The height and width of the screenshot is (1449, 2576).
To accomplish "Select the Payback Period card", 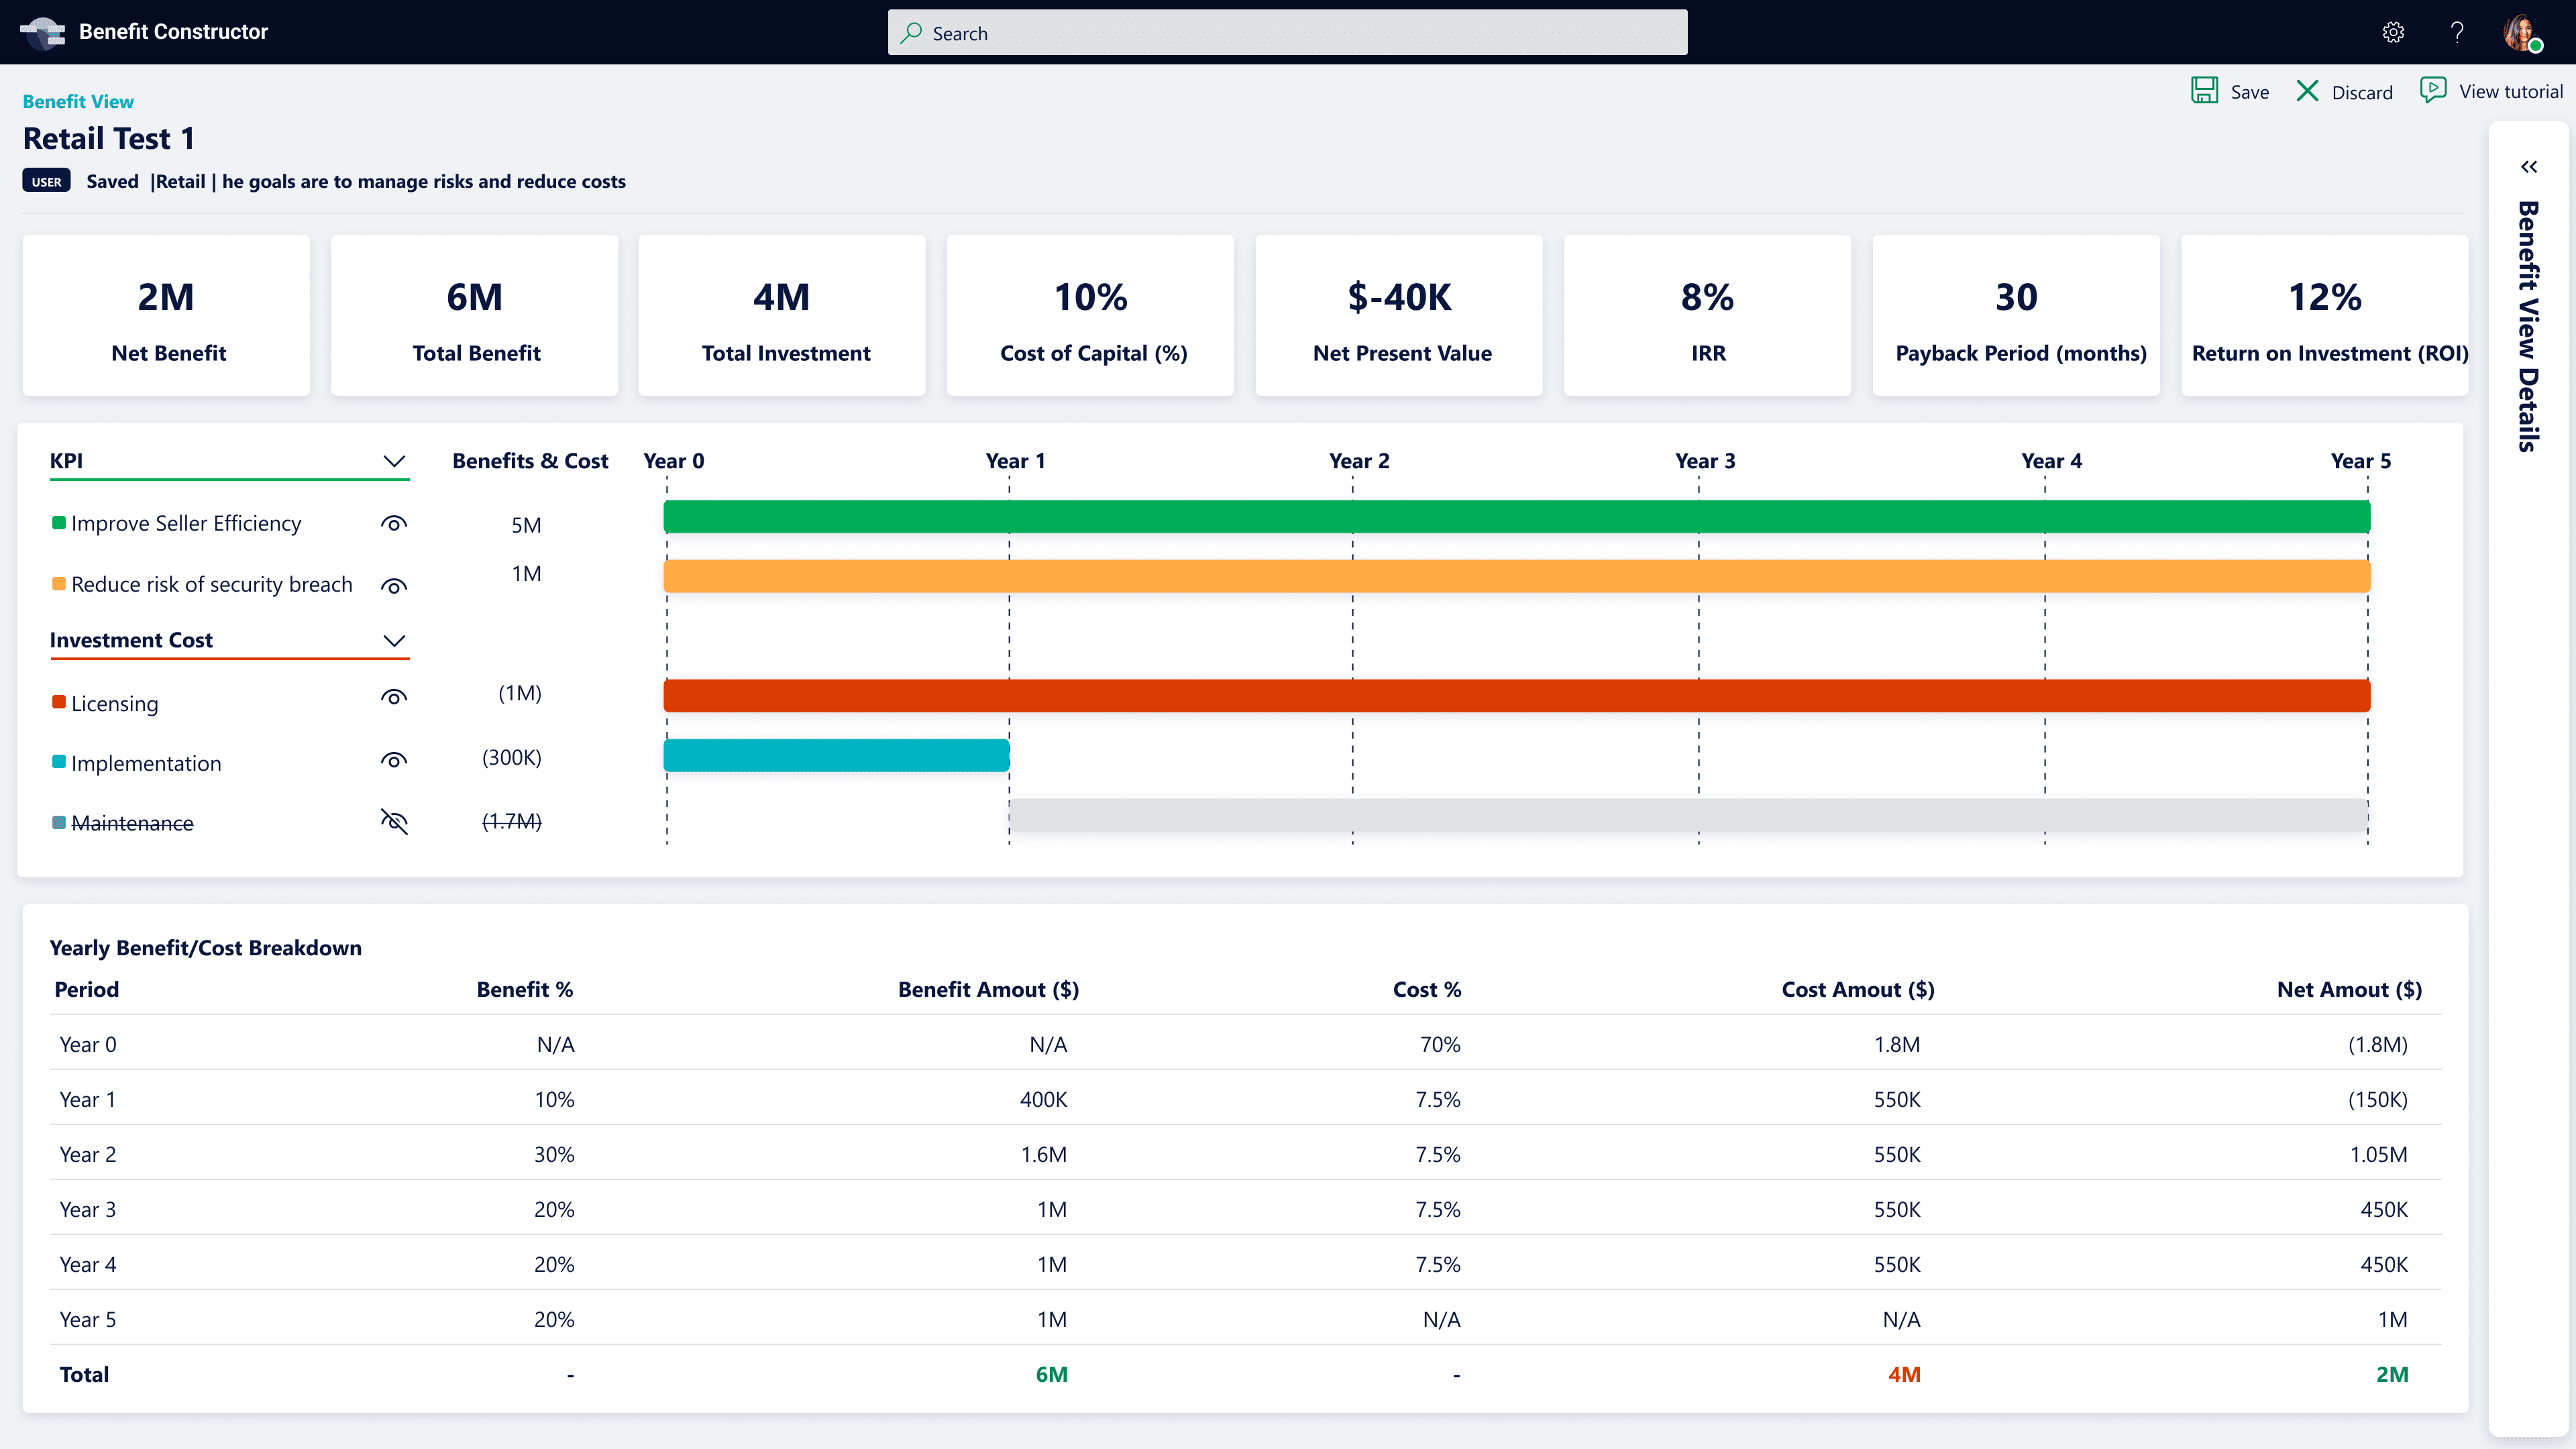I will [2016, 316].
